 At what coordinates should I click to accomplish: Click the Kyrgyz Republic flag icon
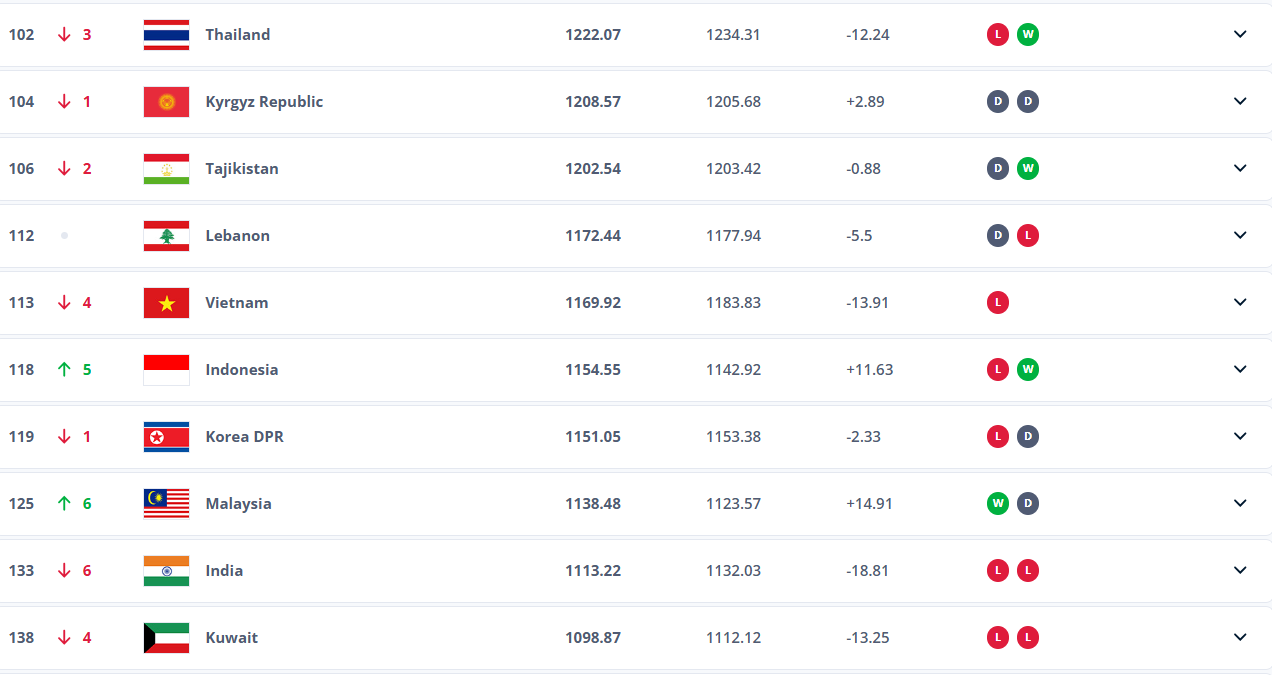[166, 102]
